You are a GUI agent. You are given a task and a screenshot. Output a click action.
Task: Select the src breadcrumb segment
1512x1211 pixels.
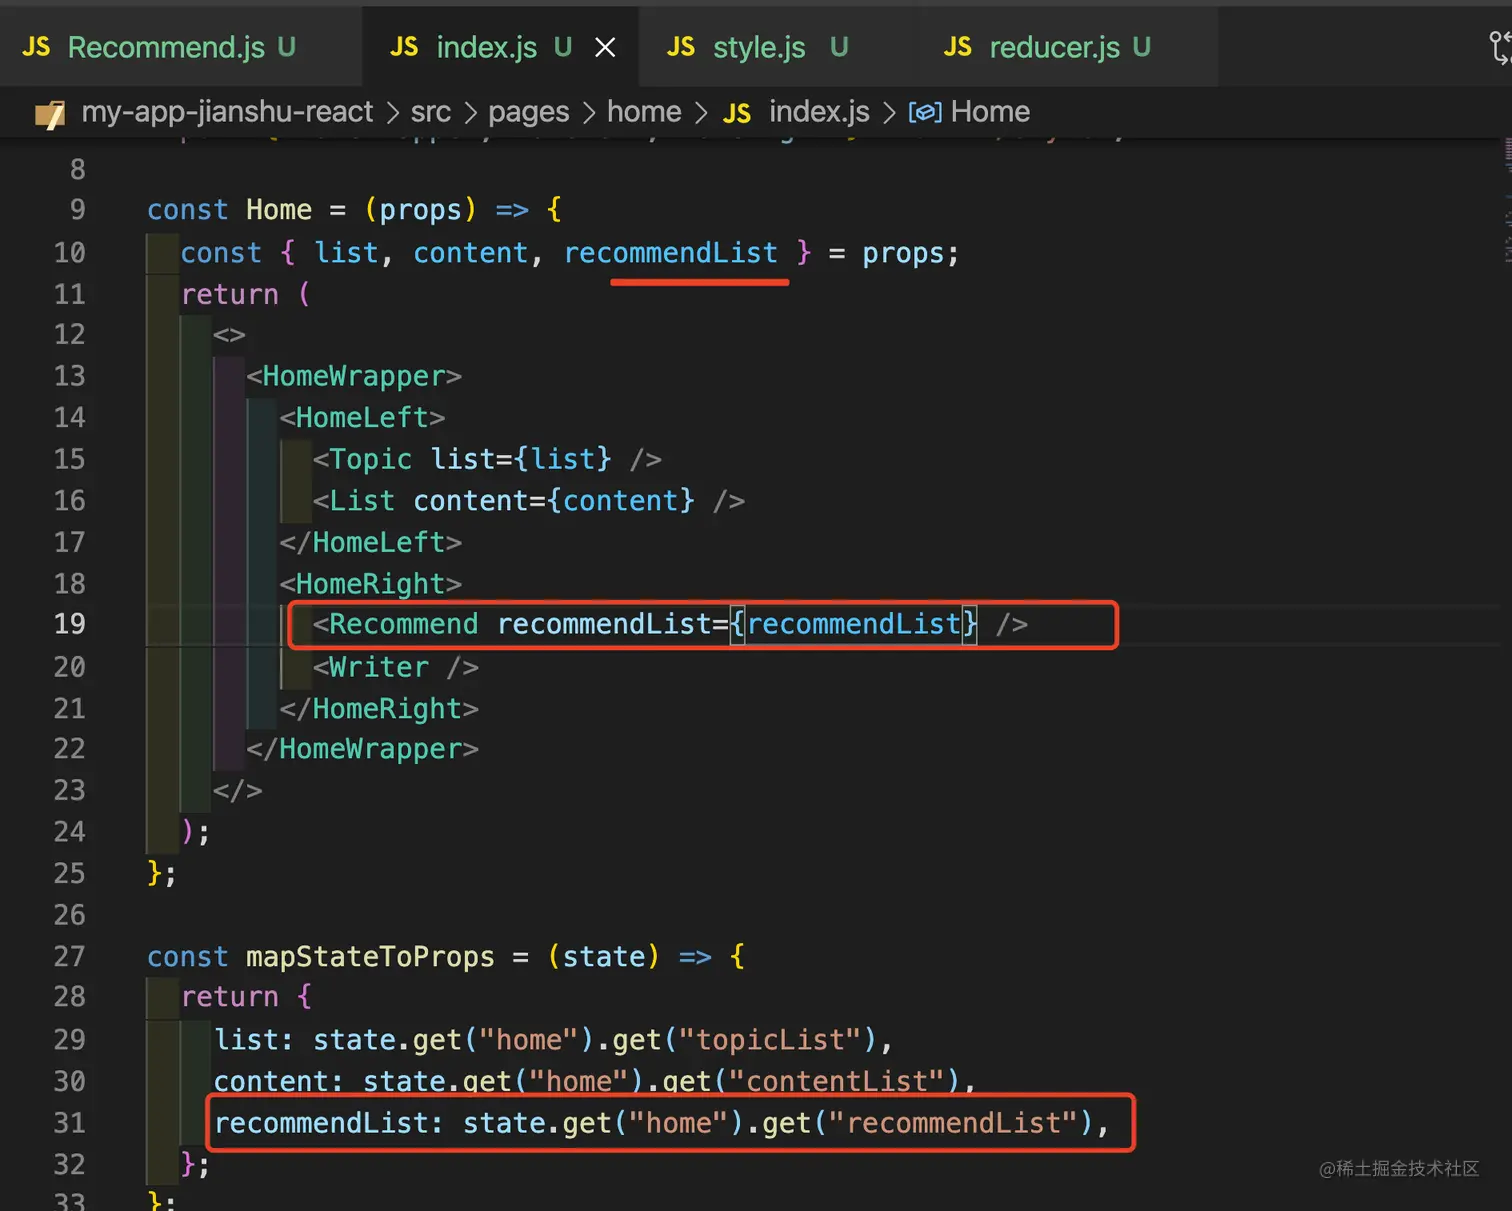[431, 112]
